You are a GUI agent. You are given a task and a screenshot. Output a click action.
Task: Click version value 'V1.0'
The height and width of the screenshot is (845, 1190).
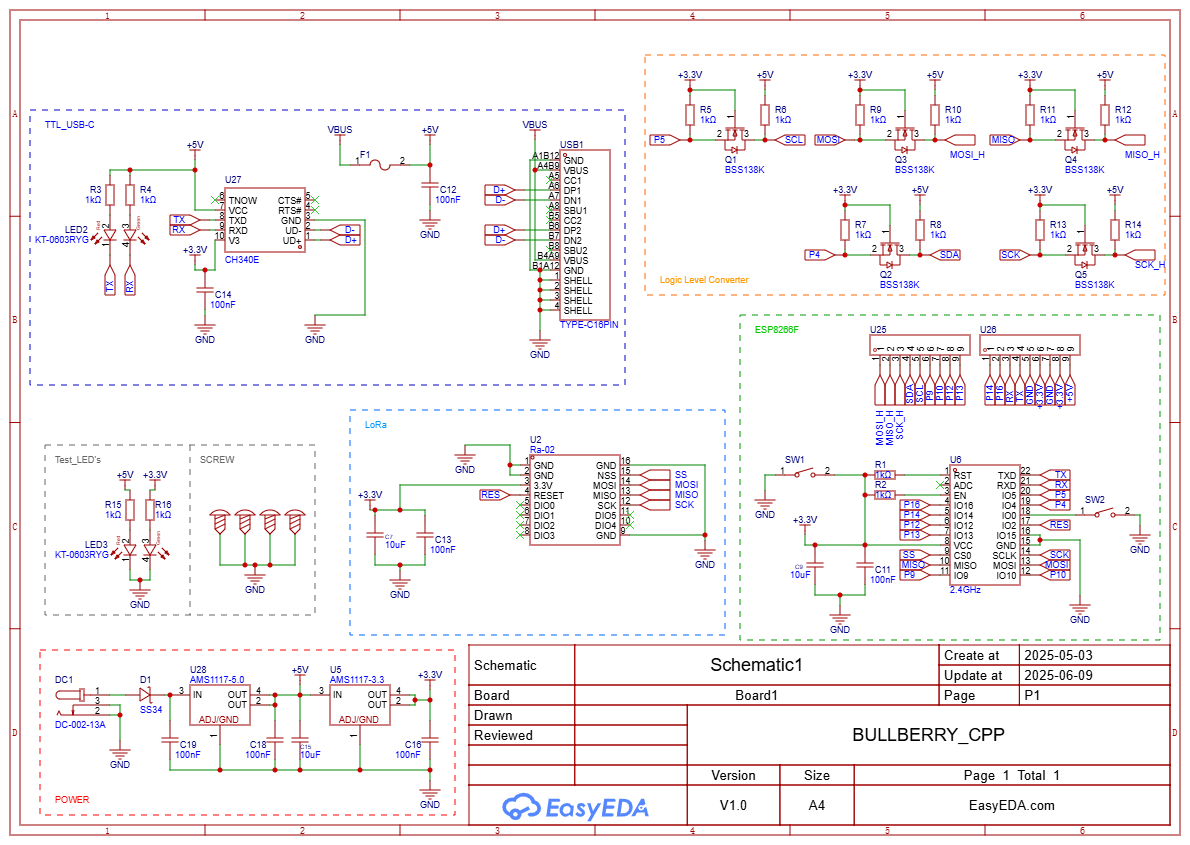click(733, 806)
